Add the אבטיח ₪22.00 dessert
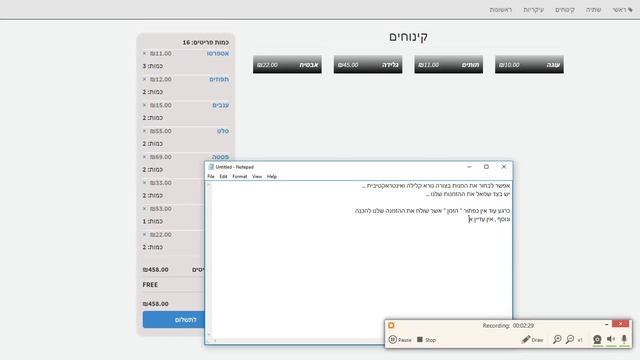This screenshot has height=360, width=640. pos(287,64)
